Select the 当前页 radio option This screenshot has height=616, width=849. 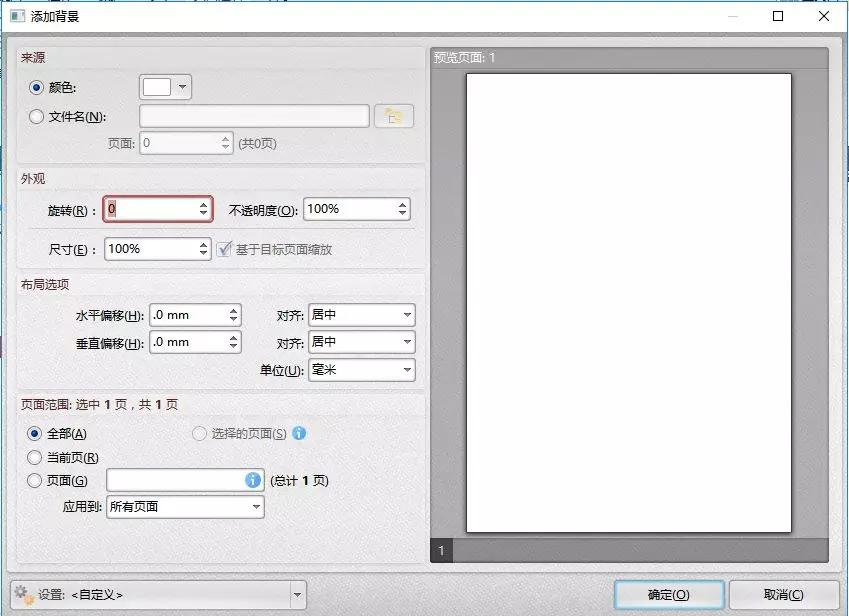pyautogui.click(x=34, y=457)
